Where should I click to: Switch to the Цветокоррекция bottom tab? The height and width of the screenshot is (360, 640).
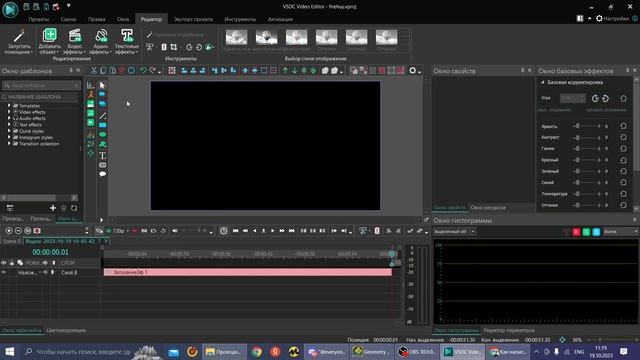point(66,330)
